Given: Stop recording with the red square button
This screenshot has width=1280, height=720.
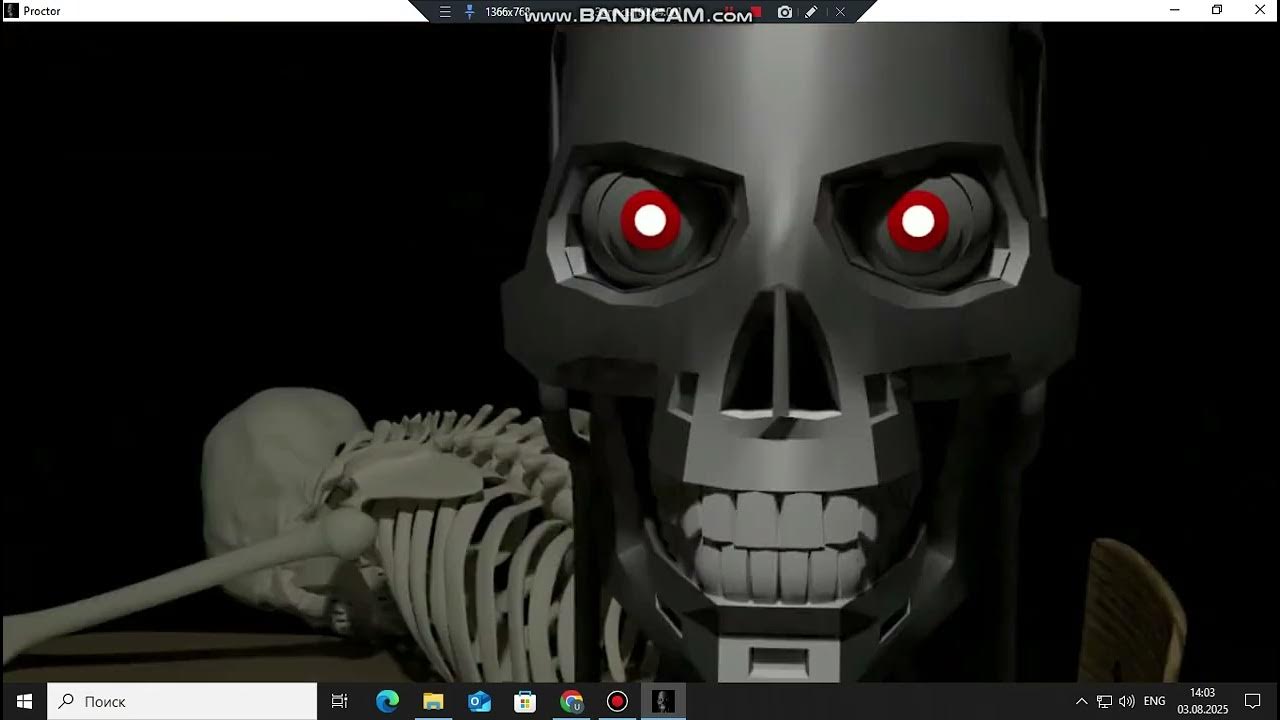Looking at the screenshot, I should point(757,12).
